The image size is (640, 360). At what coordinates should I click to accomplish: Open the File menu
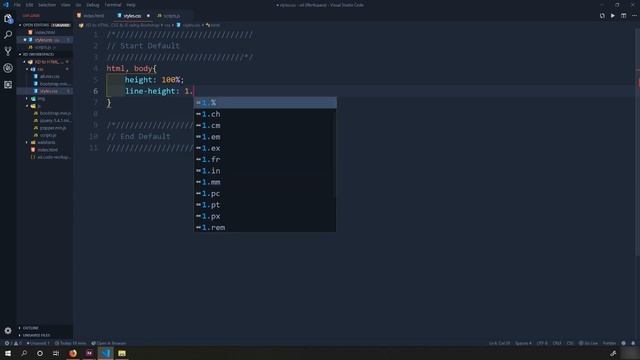pyautogui.click(x=17, y=5)
